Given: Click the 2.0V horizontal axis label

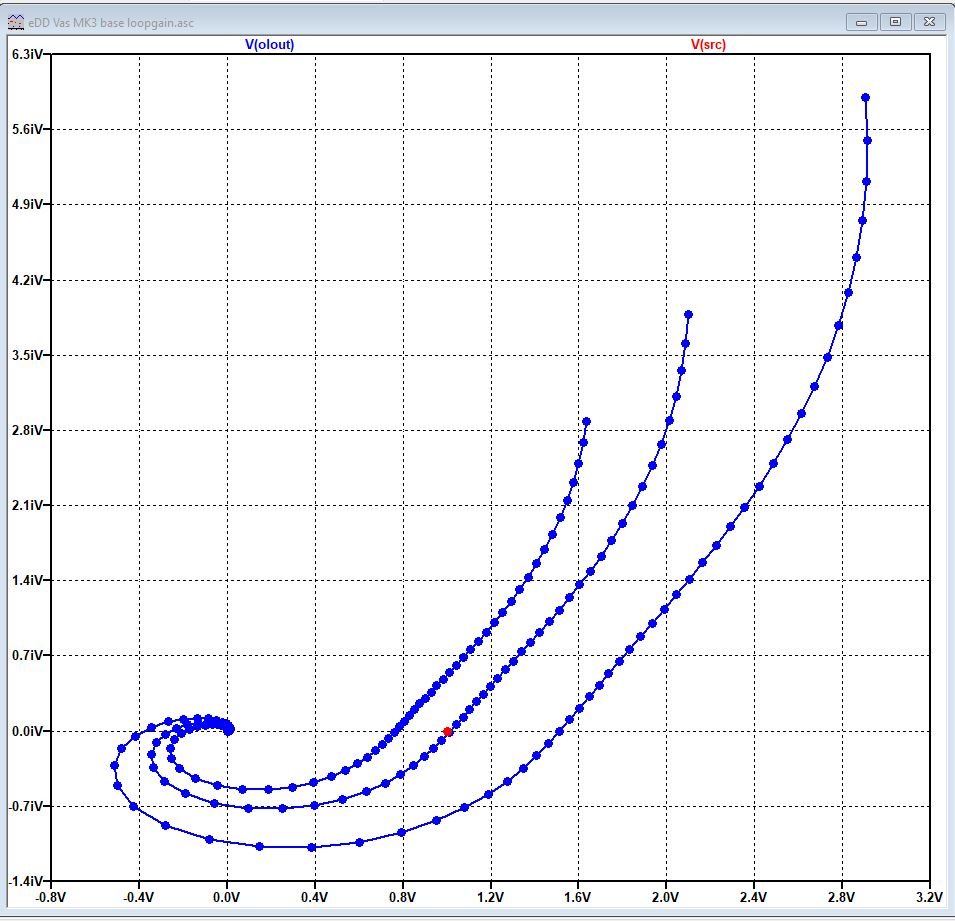Looking at the screenshot, I should (x=666, y=897).
